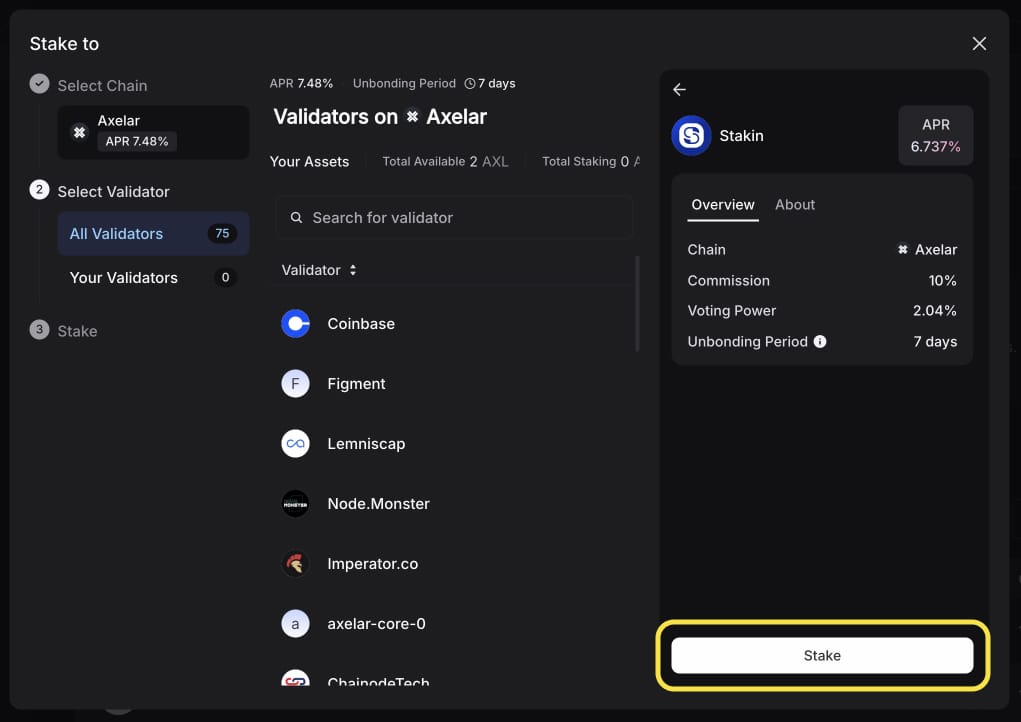Click the Unbonding Period info icon
The image size is (1021, 722).
click(820, 341)
